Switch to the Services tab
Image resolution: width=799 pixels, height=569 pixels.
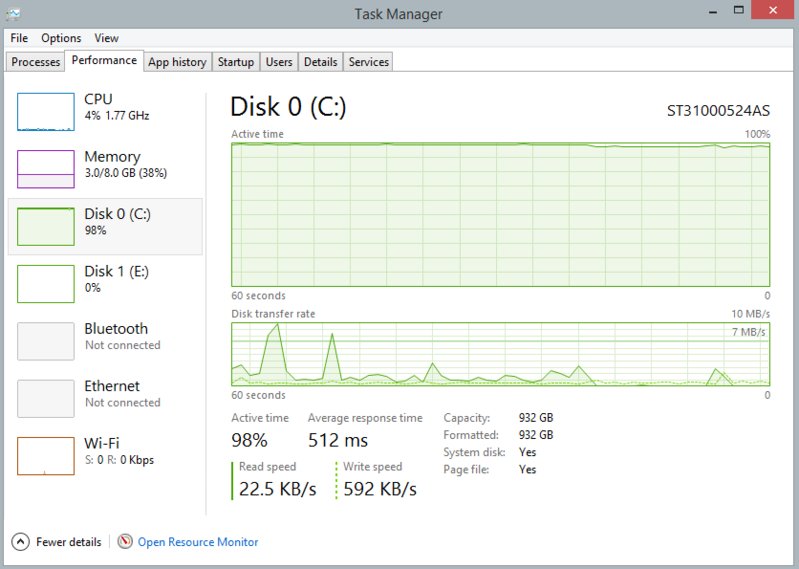[x=368, y=62]
